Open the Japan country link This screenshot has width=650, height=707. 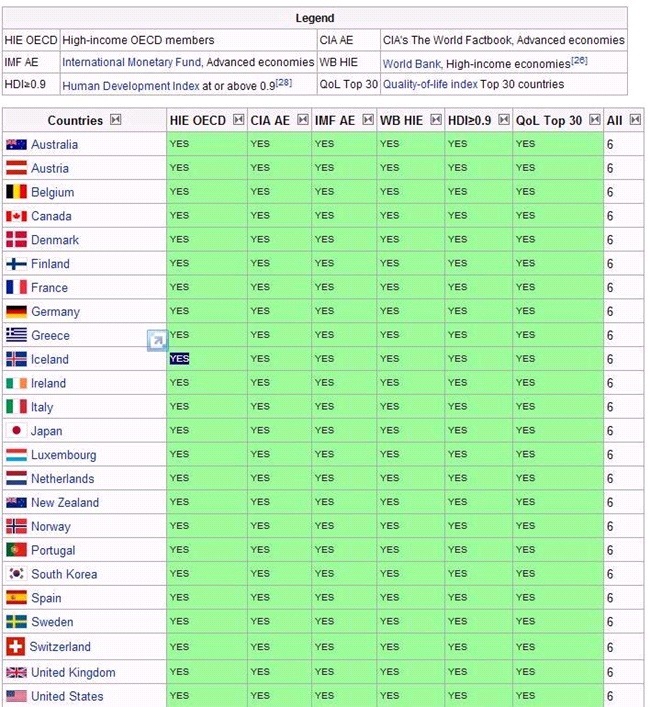pos(46,431)
